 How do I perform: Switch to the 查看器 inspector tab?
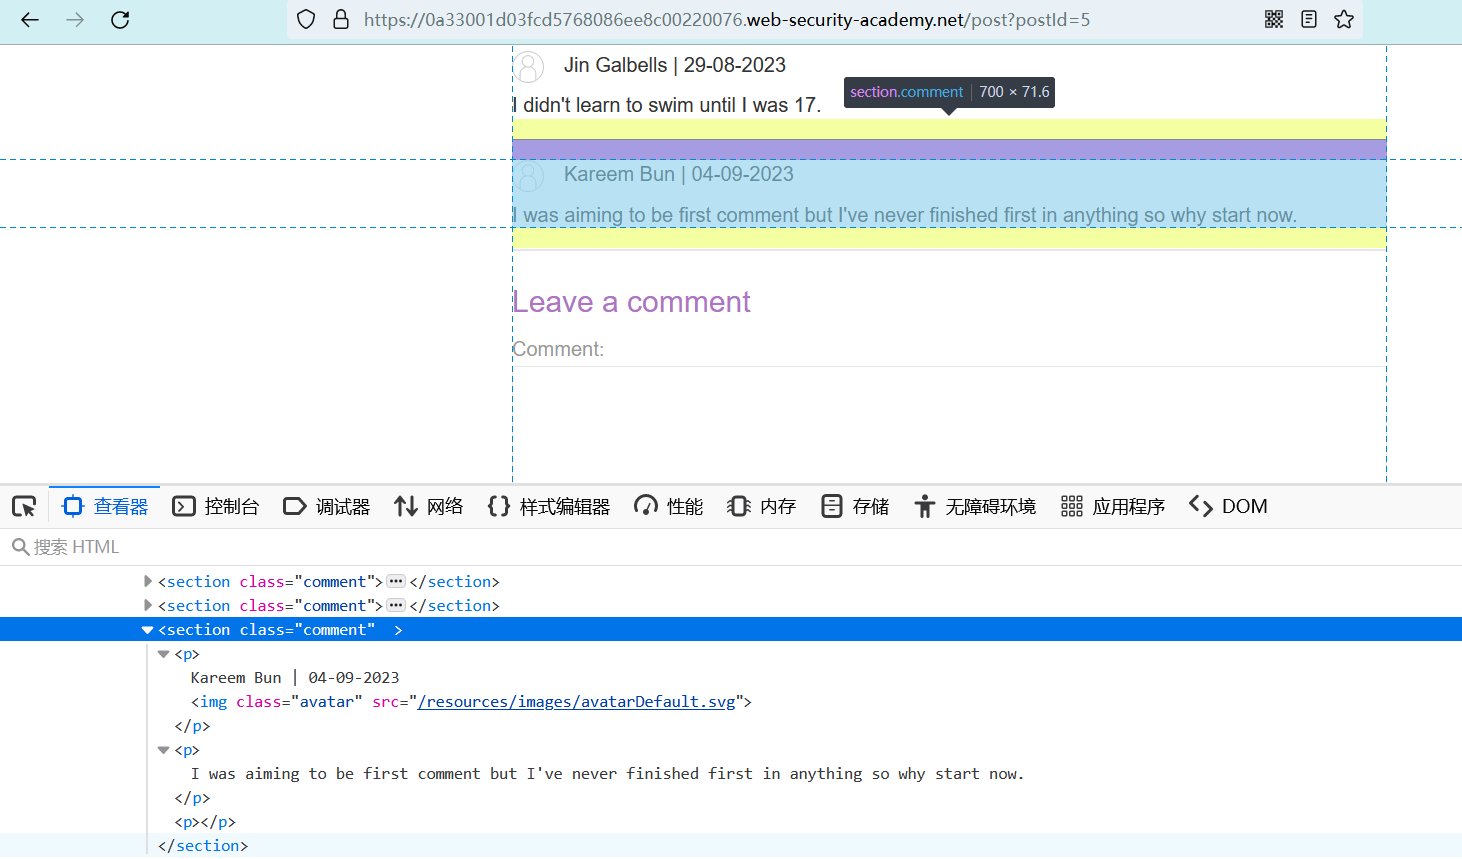click(105, 507)
